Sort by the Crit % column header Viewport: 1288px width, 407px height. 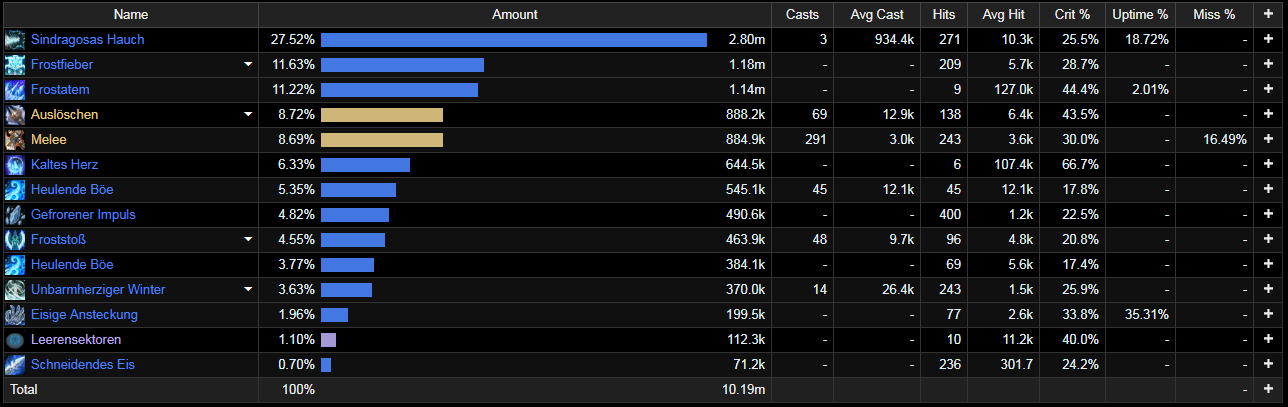[x=1071, y=14]
